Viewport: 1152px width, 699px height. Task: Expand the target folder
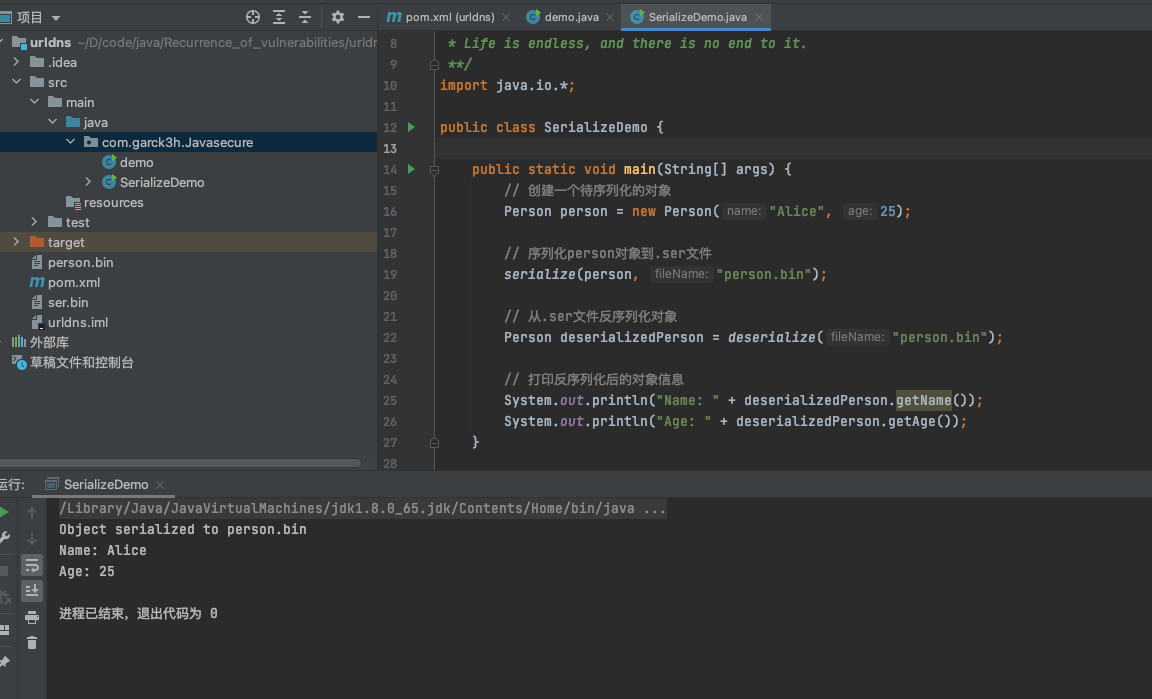(16, 242)
